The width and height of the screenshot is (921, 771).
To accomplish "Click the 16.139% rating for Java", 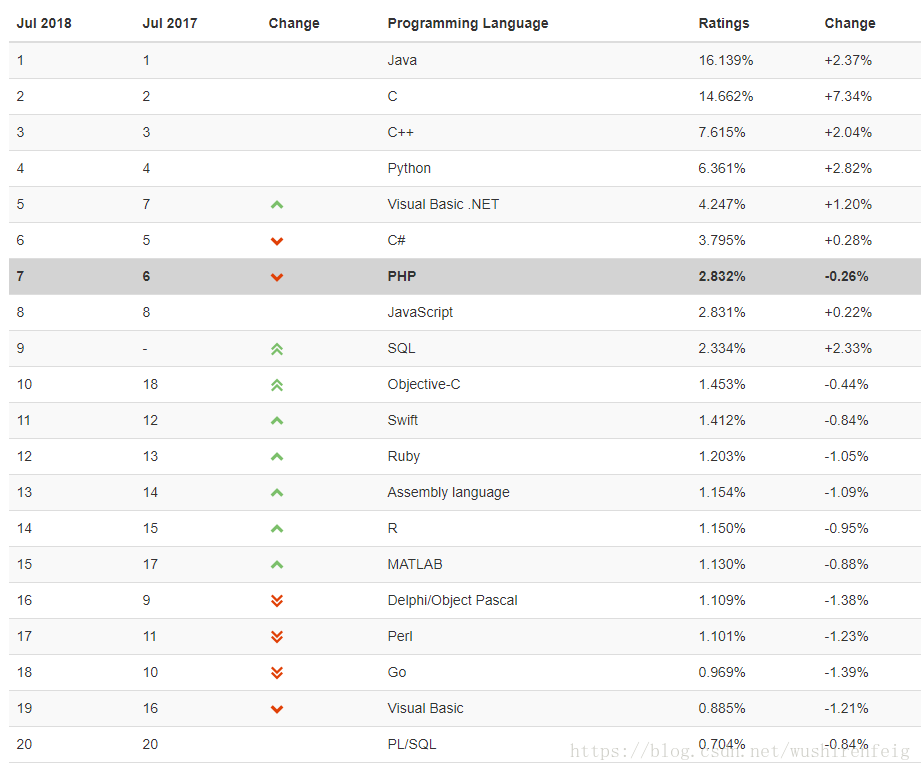I will tap(725, 60).
